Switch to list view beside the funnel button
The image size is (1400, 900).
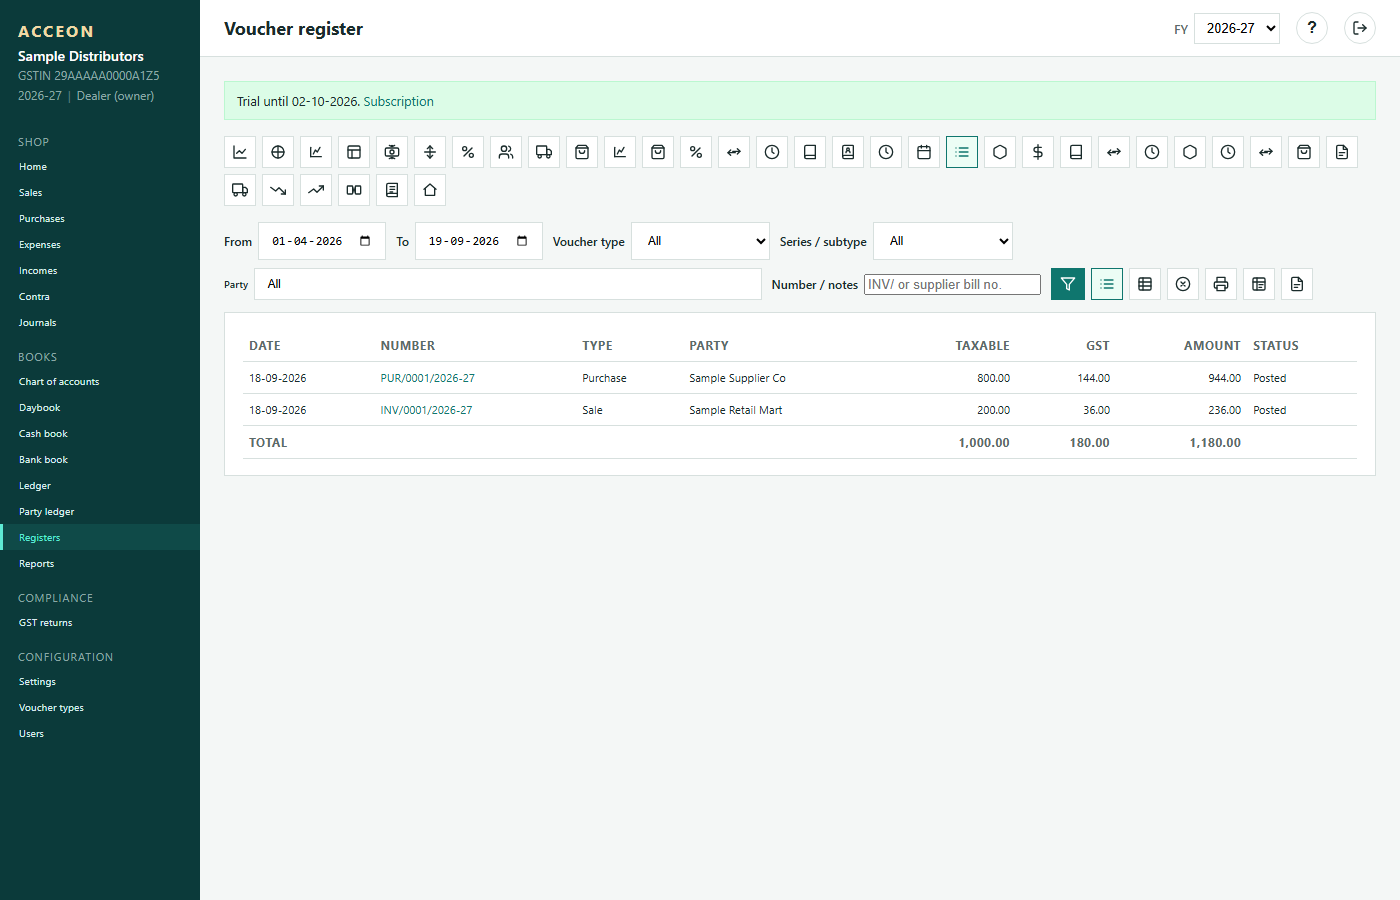coord(1107,284)
